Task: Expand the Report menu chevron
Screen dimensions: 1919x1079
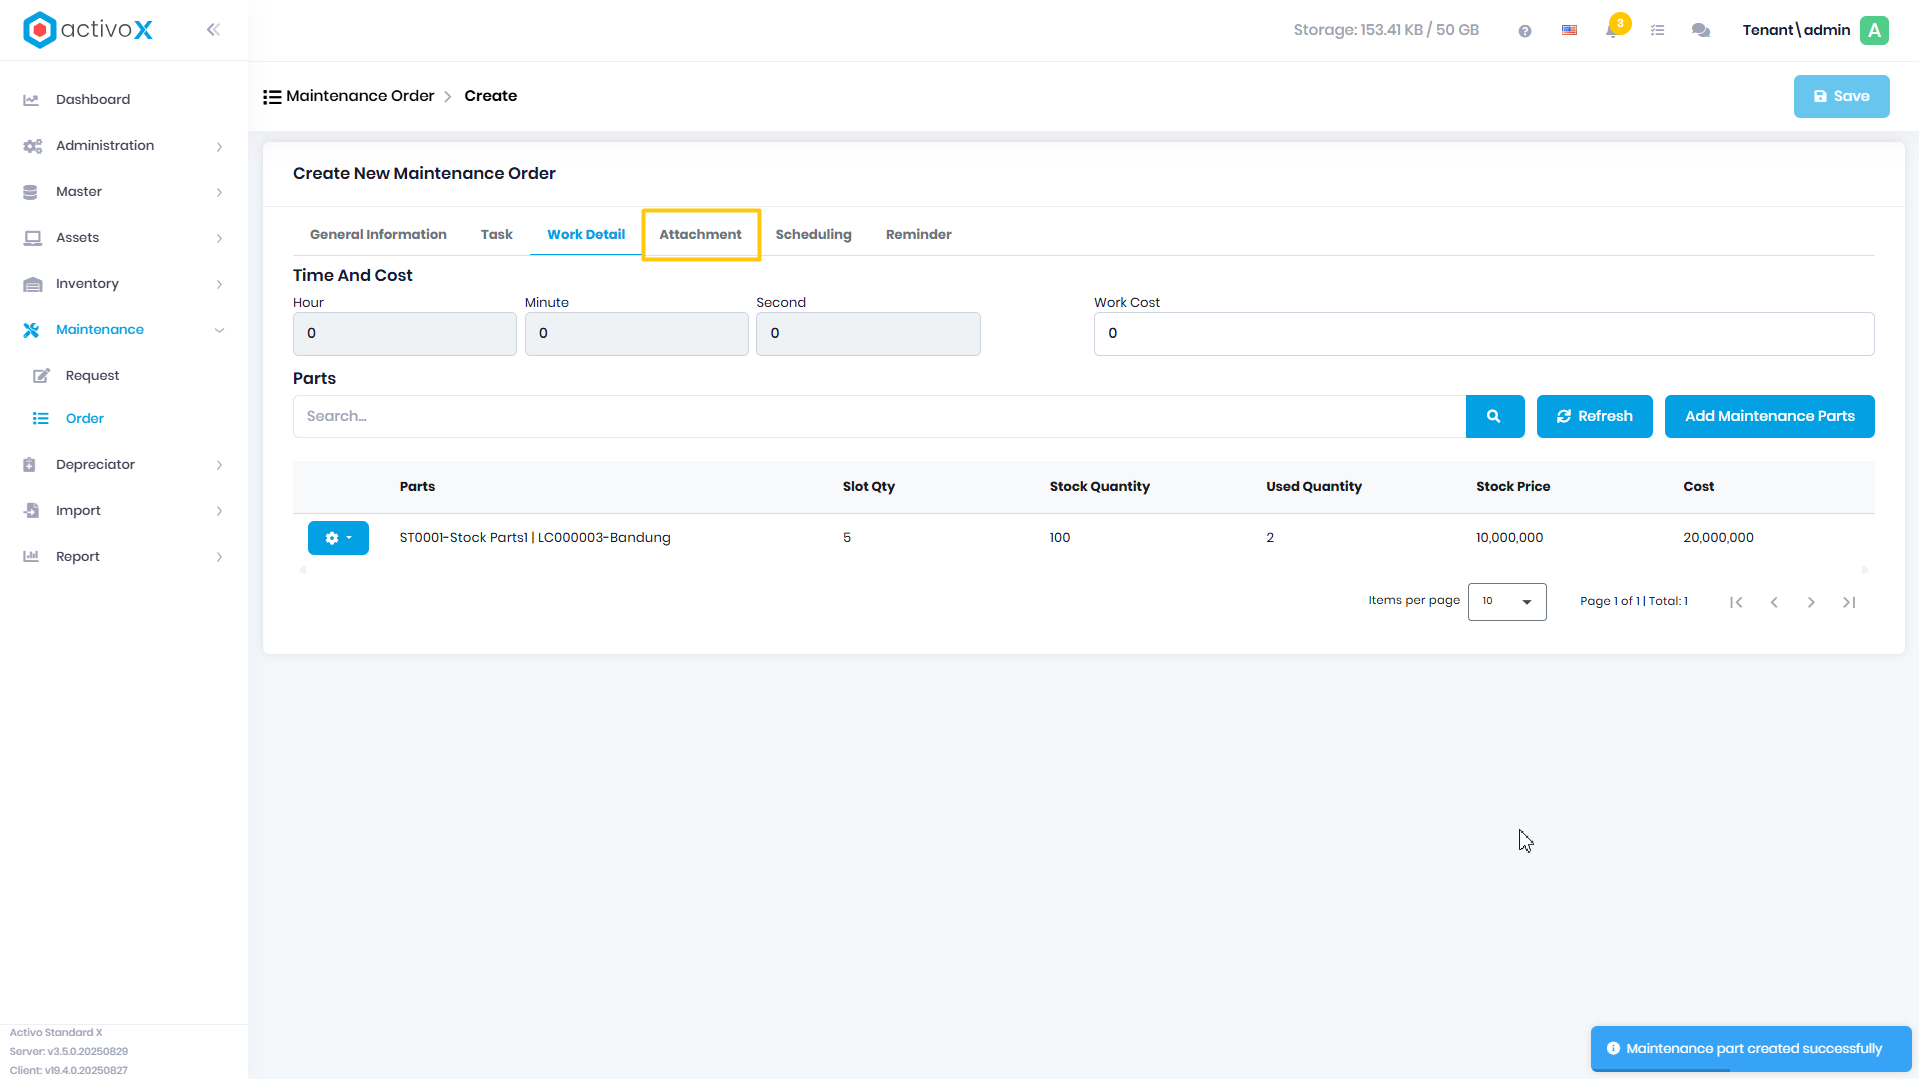Action: 219,558
